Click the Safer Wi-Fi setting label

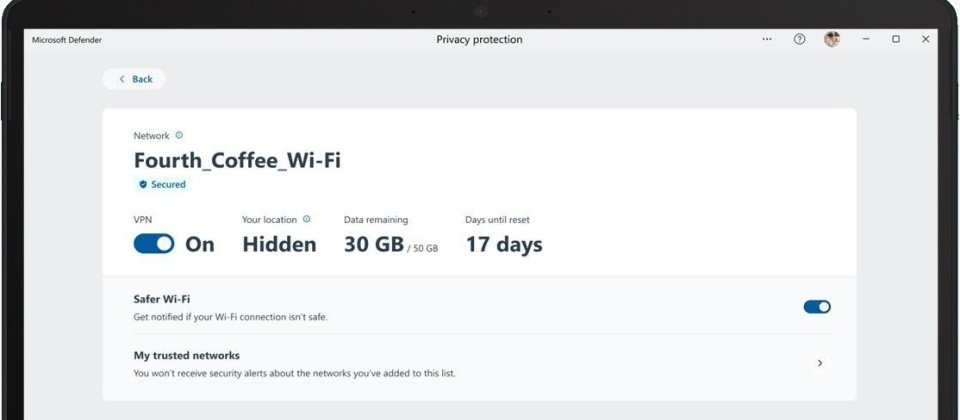click(x=162, y=299)
